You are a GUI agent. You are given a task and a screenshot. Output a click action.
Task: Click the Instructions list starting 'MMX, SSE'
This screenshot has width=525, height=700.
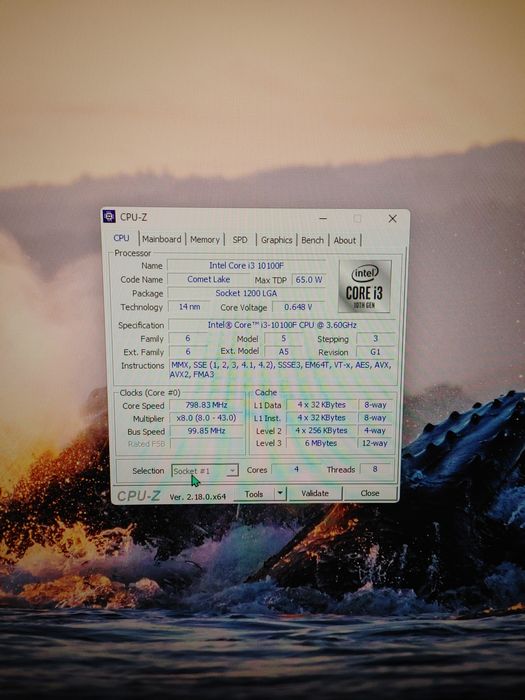point(282,370)
